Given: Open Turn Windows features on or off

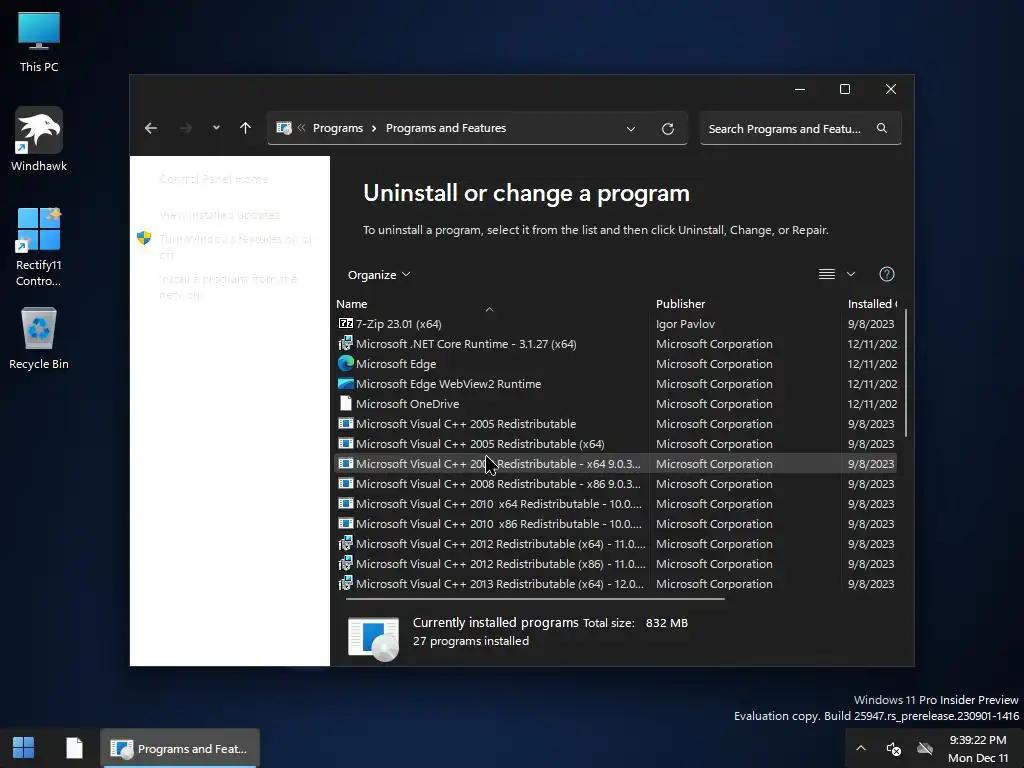Looking at the screenshot, I should (235, 246).
